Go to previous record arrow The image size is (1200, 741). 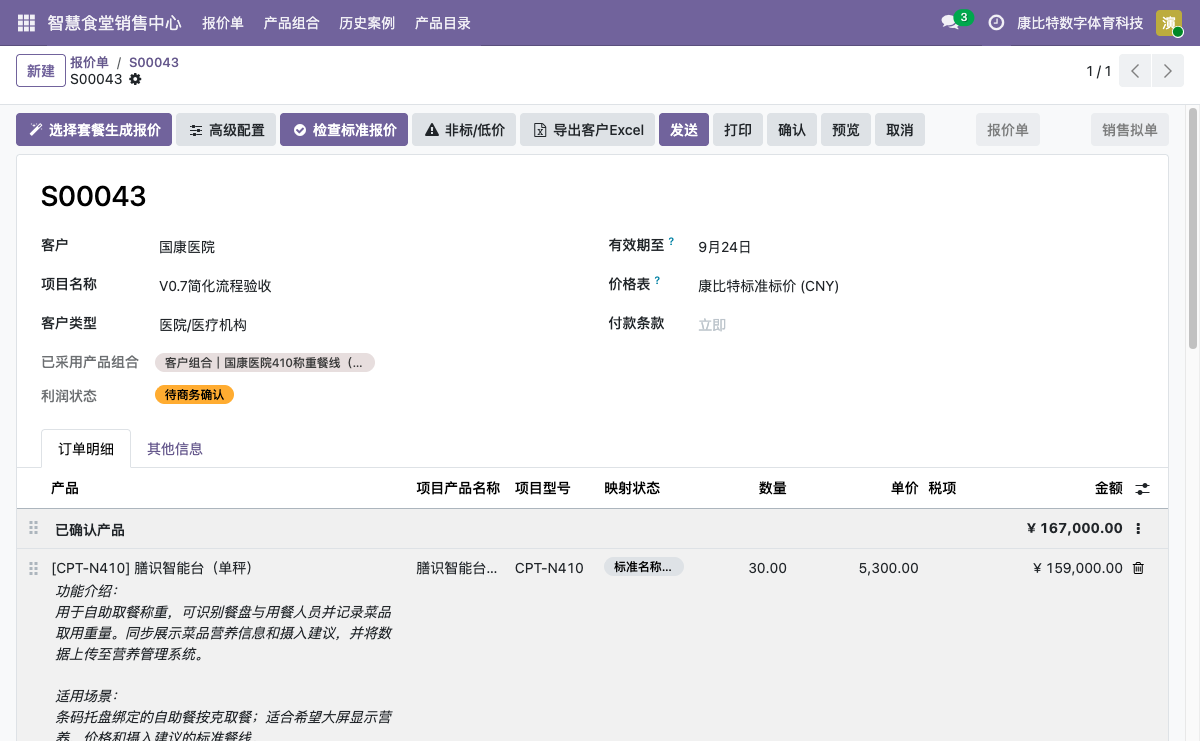point(1135,71)
